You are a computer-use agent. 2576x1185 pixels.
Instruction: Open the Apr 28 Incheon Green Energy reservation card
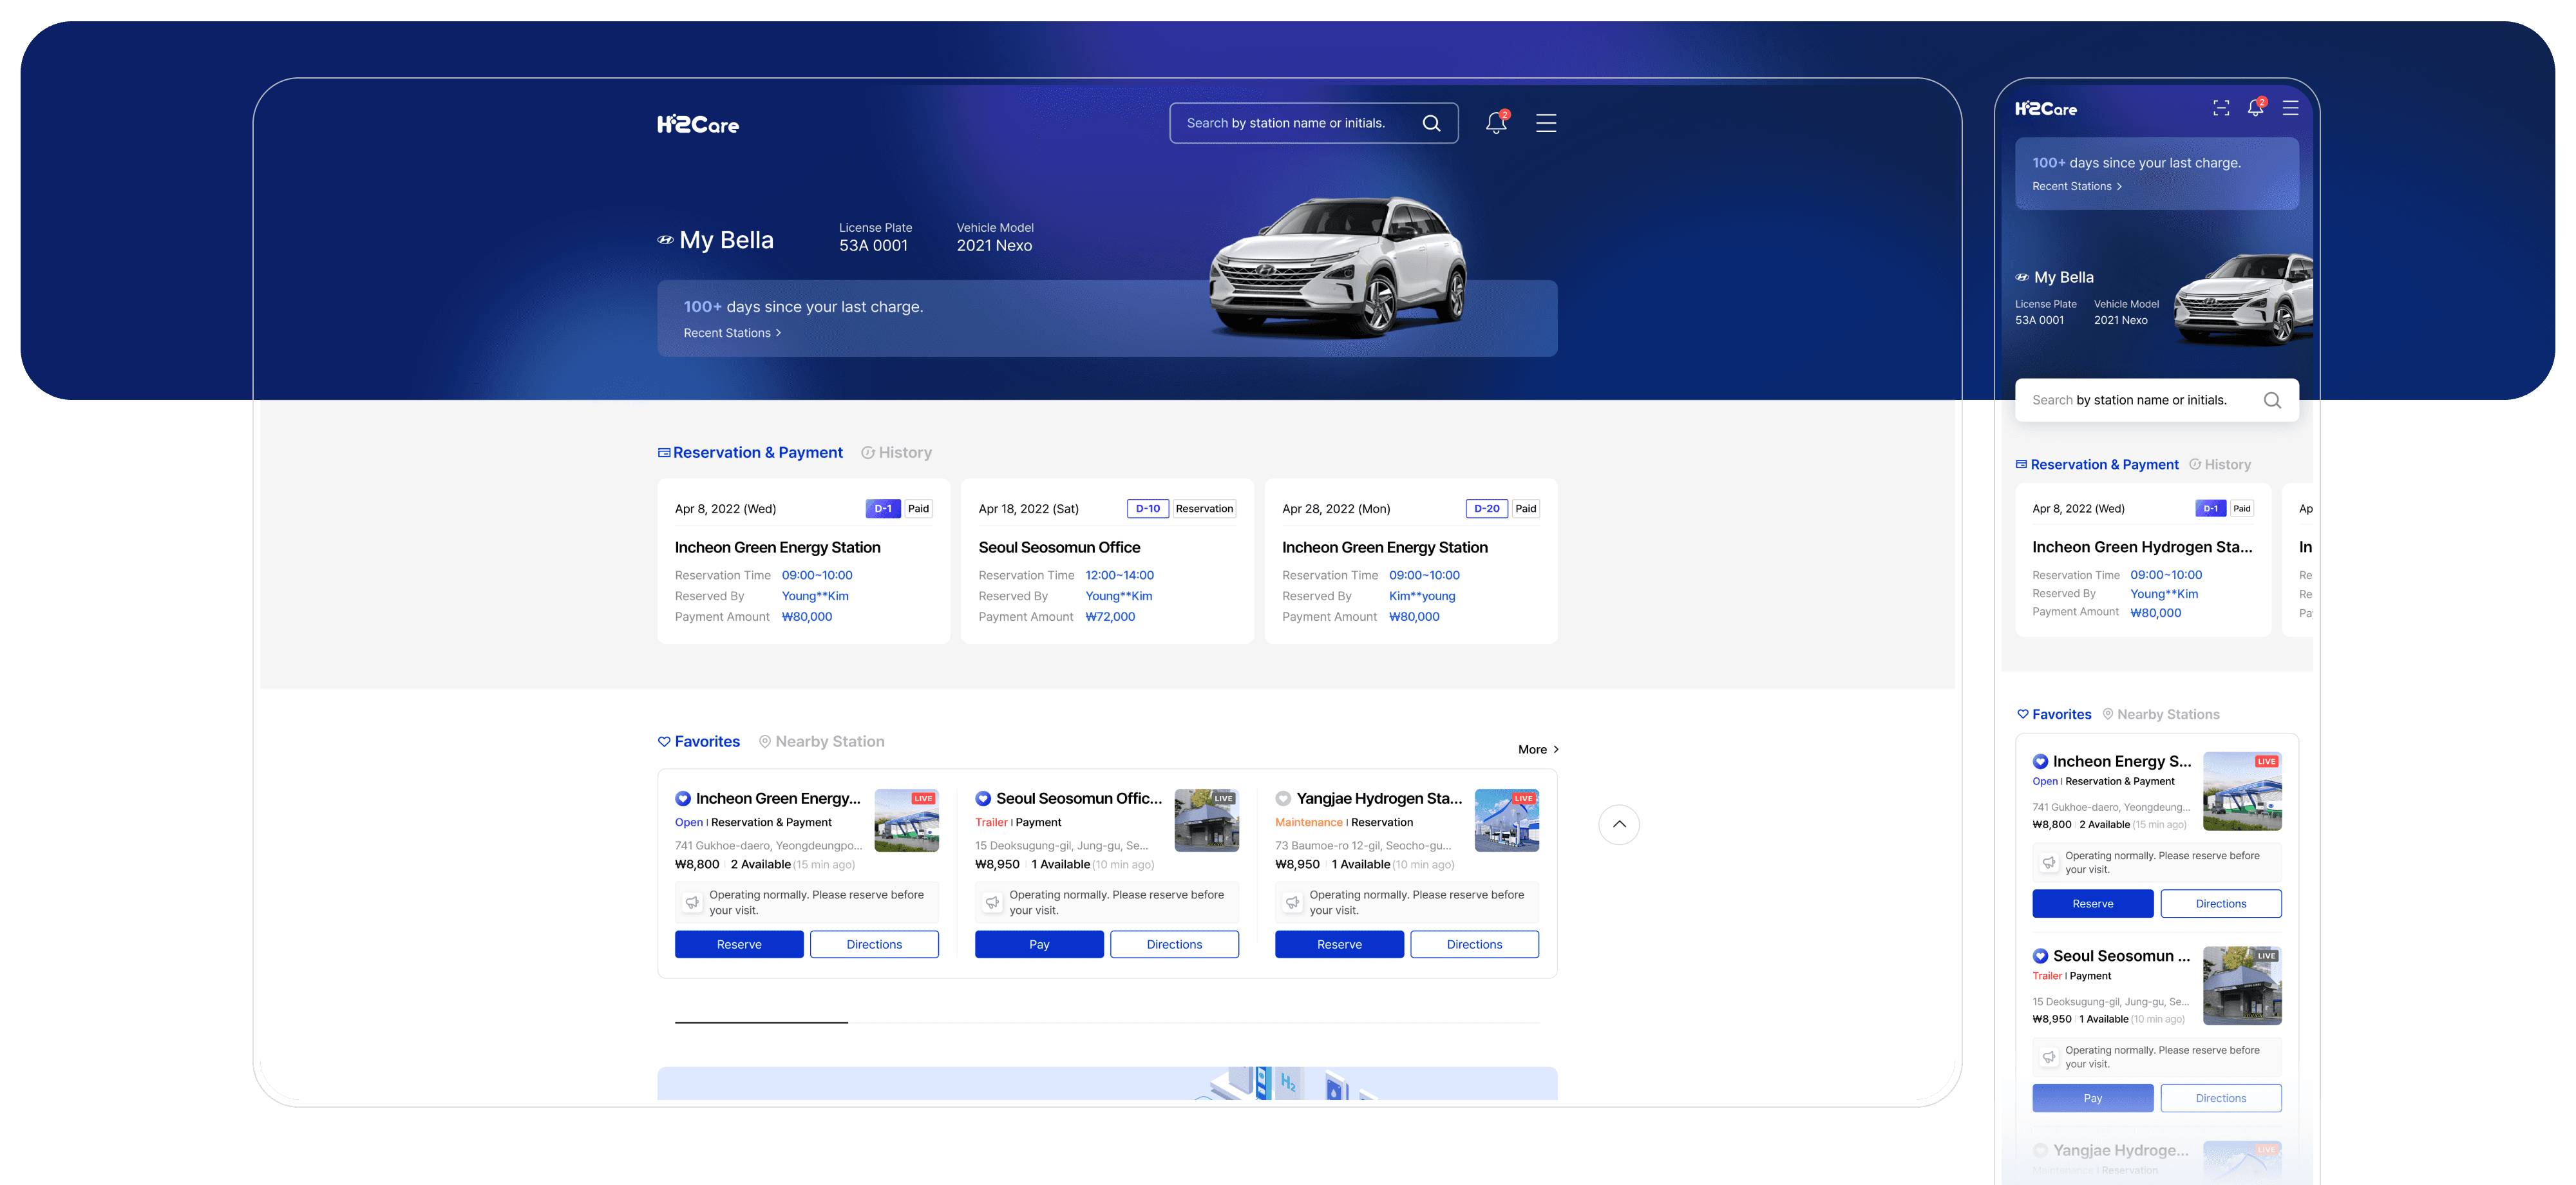click(1411, 561)
